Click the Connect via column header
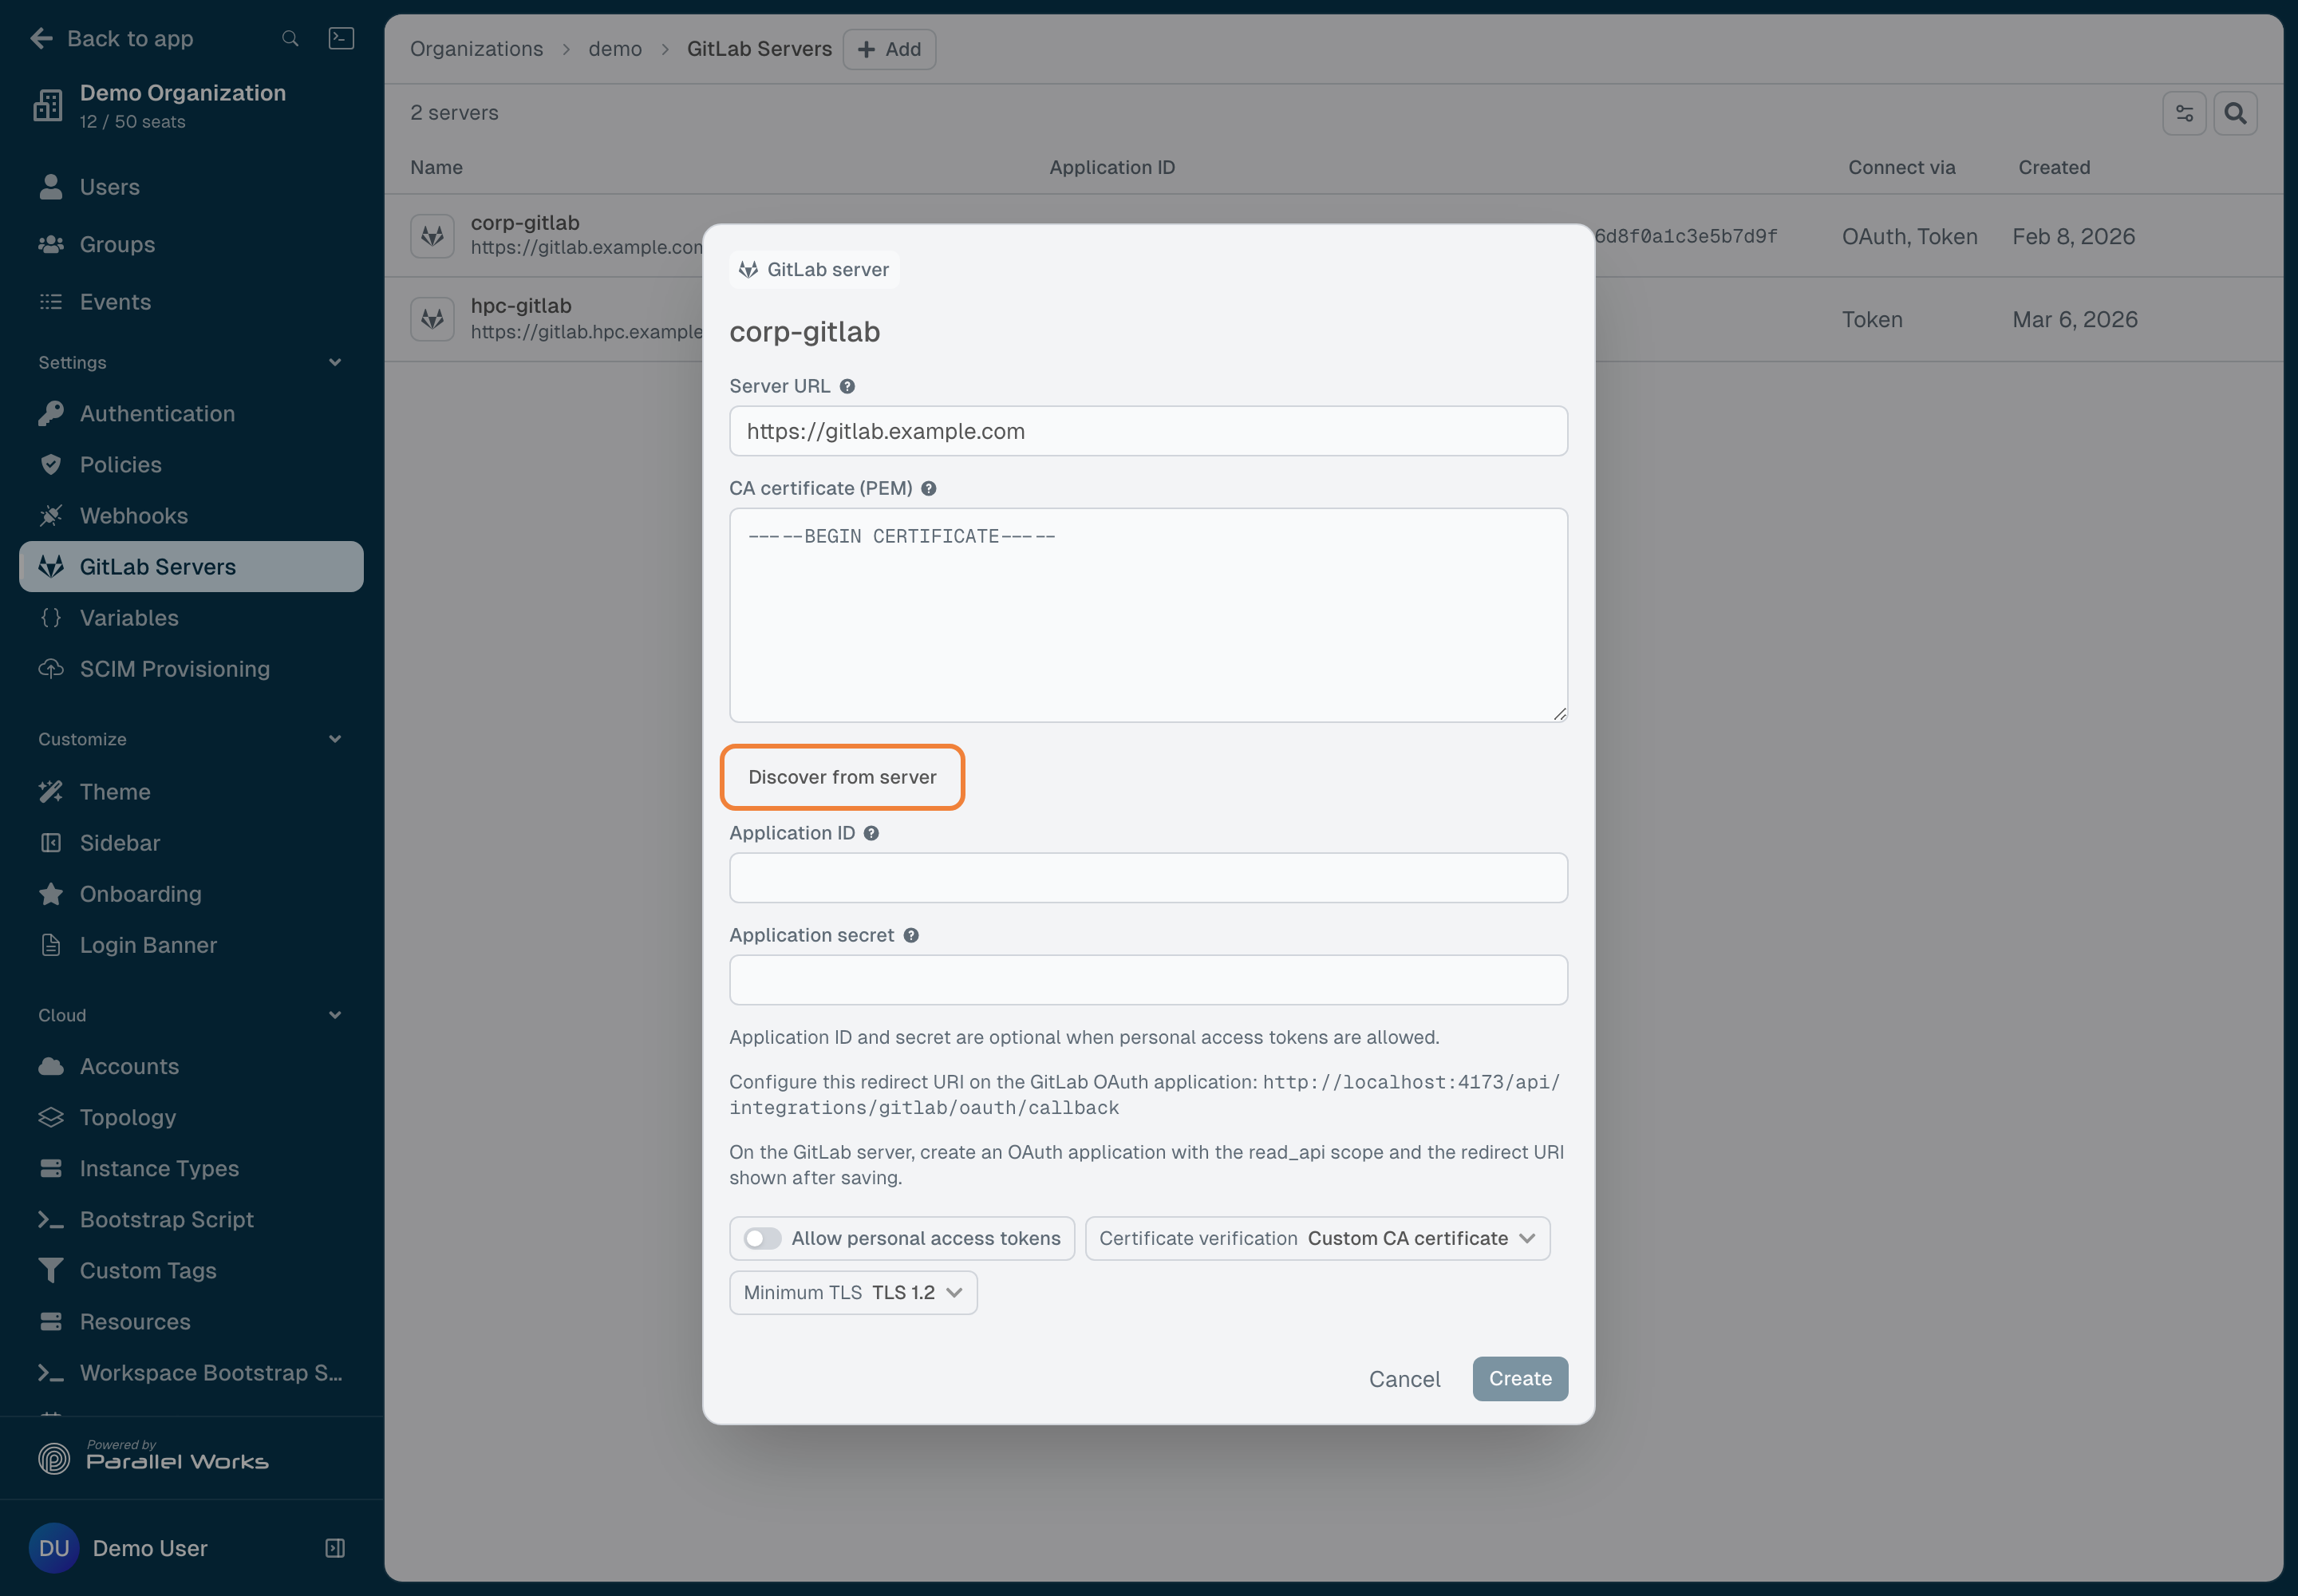Image resolution: width=2298 pixels, height=1596 pixels. 1901,167
